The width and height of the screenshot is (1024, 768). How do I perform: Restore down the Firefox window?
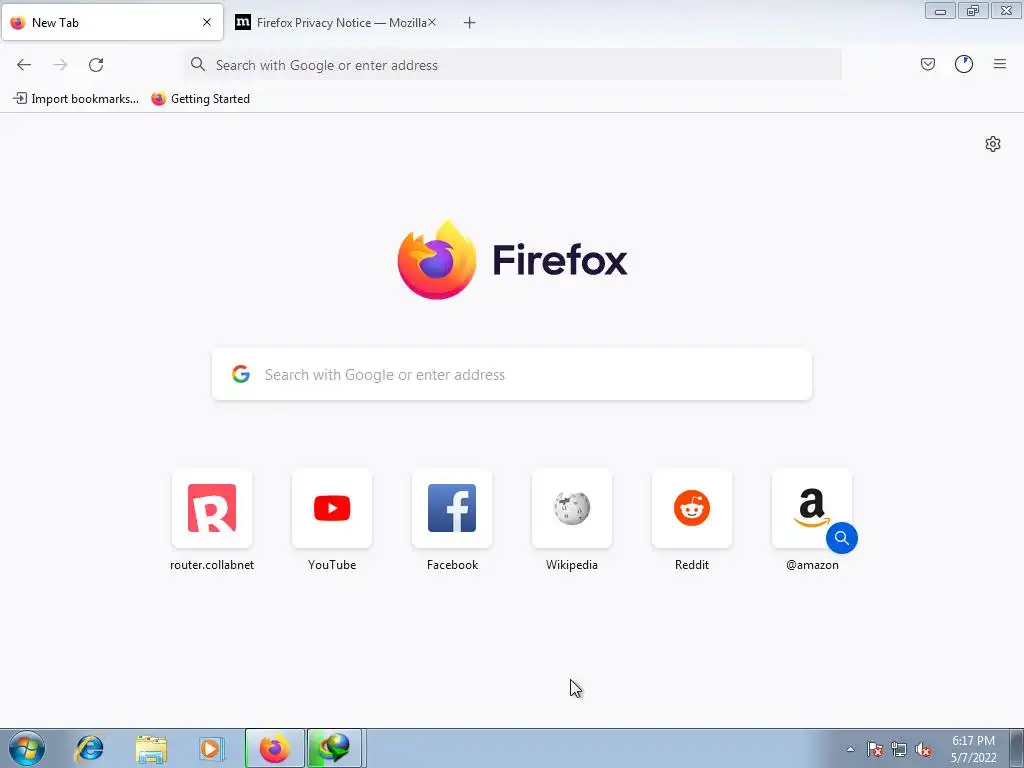pyautogui.click(x=973, y=10)
